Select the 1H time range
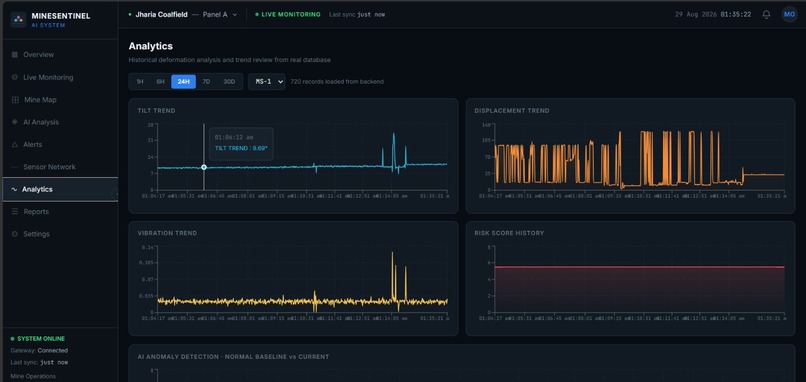The image size is (806, 382). (x=140, y=82)
